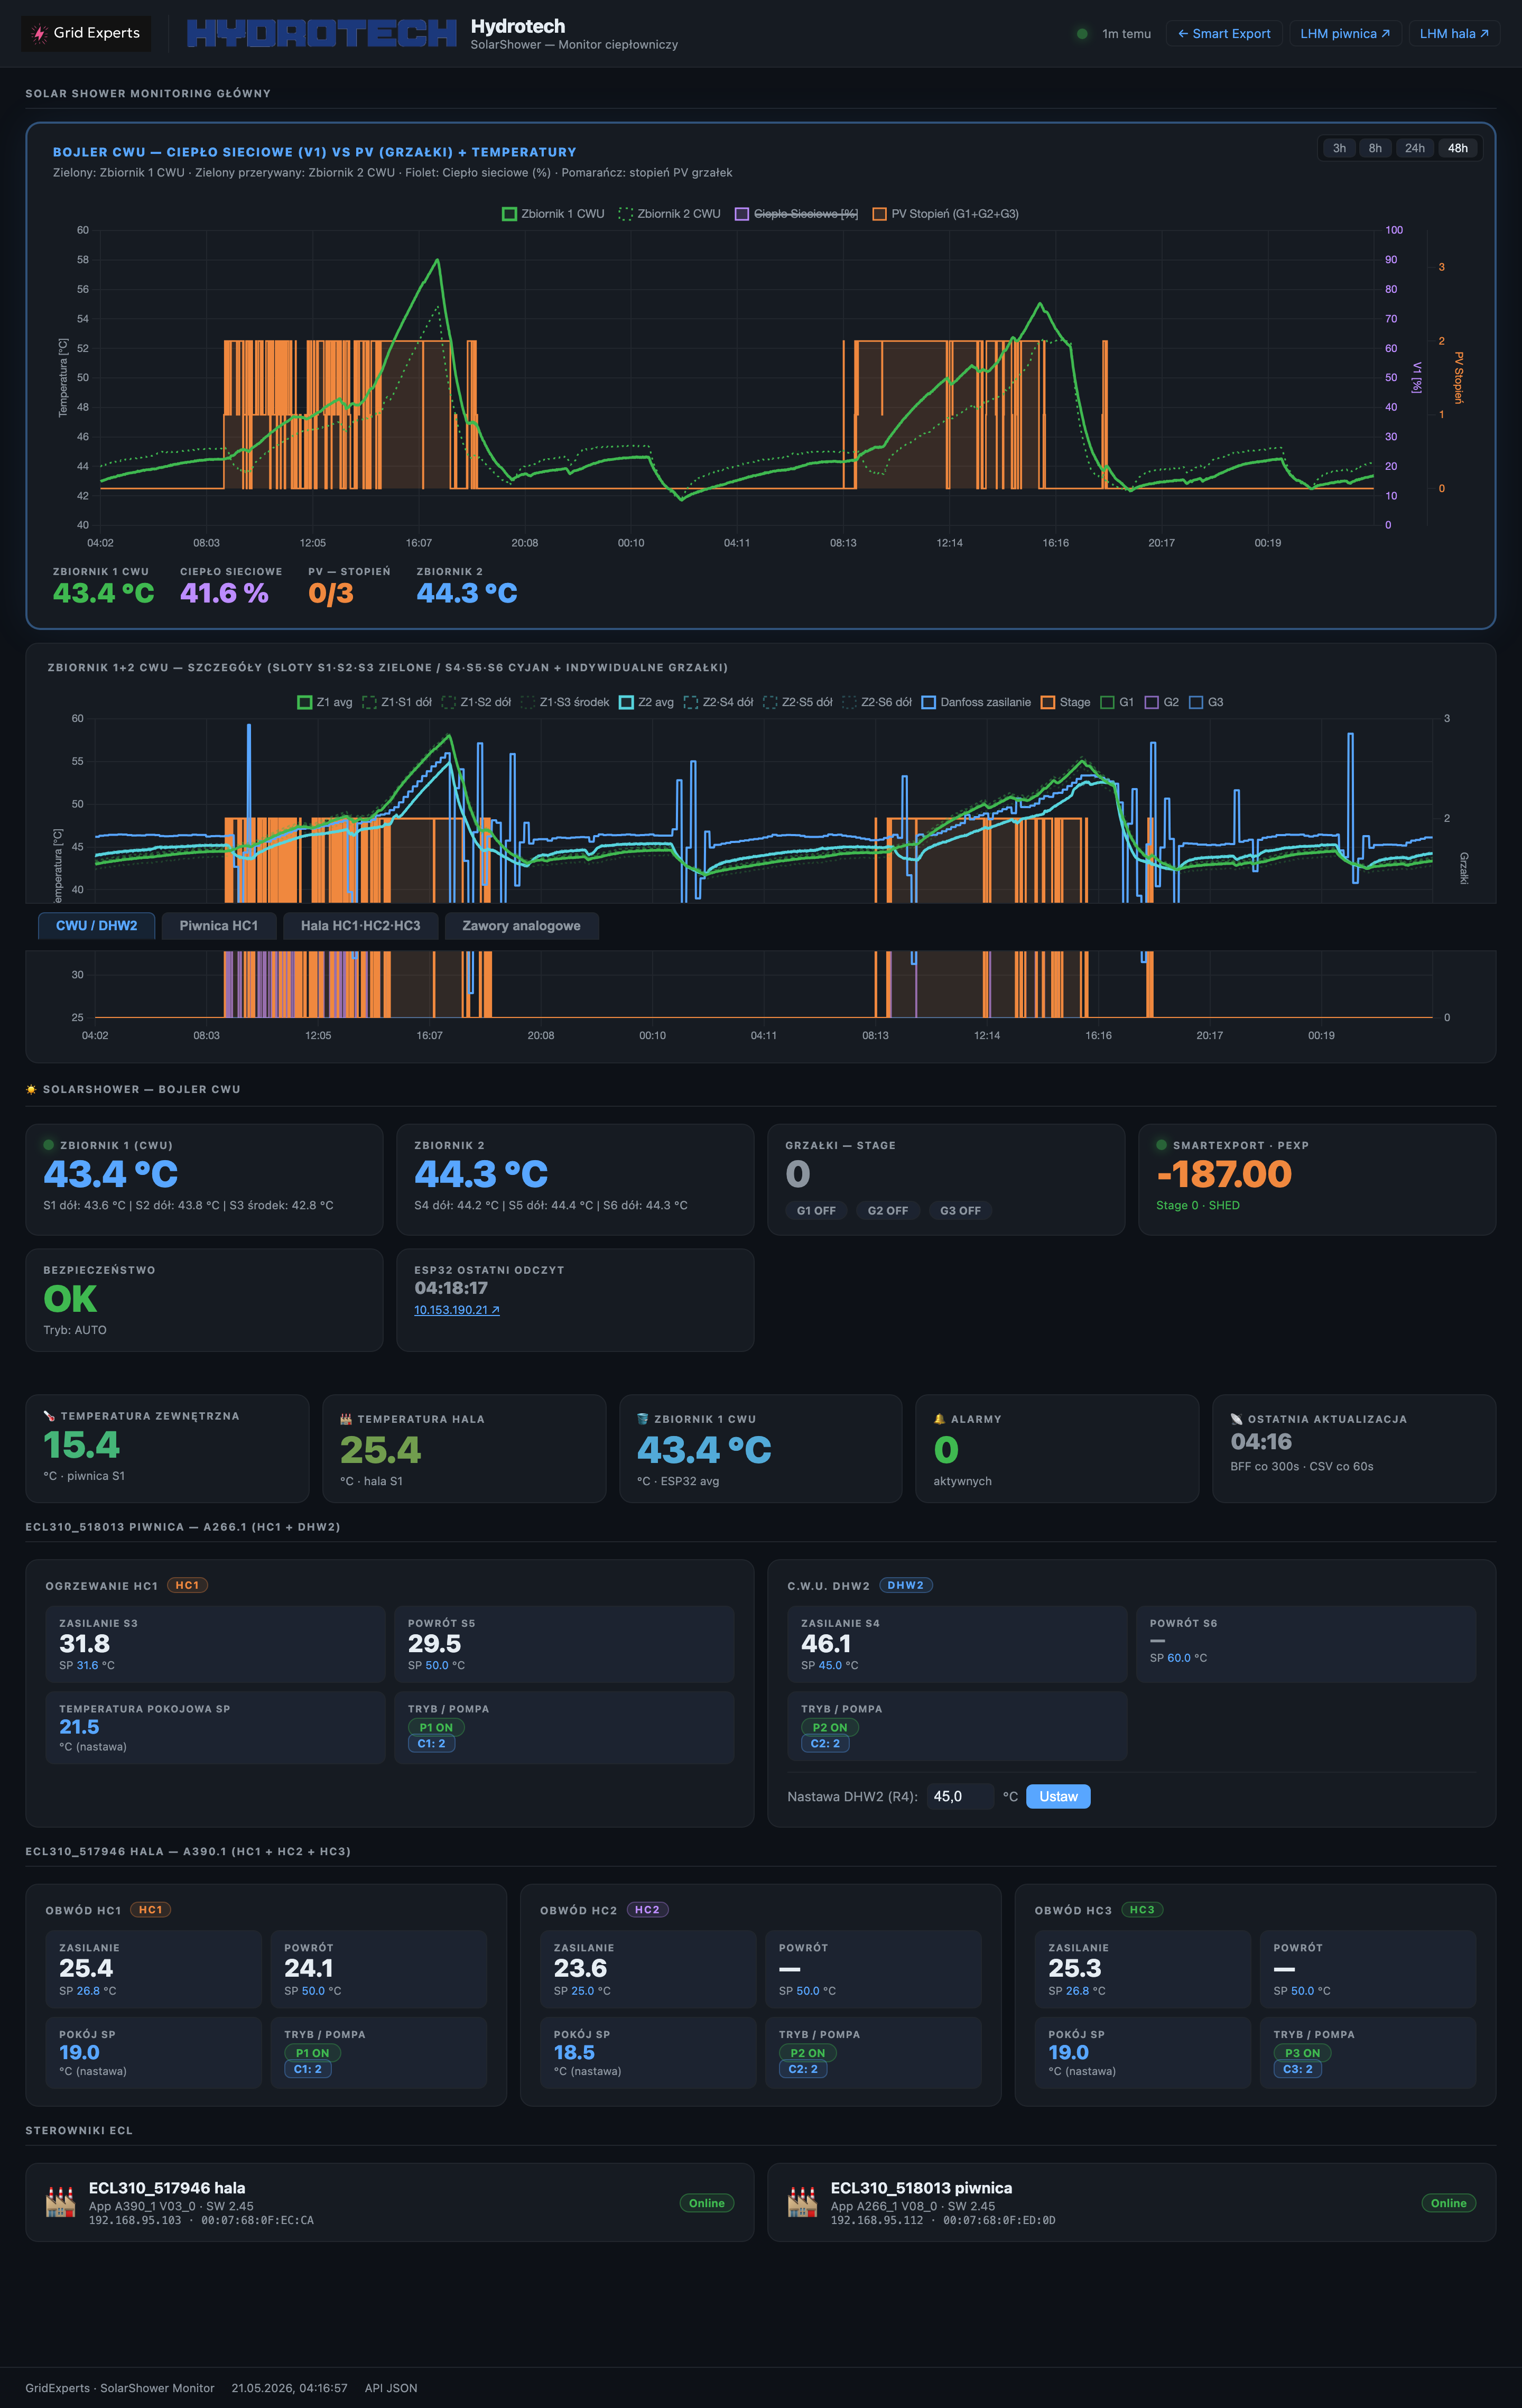Click the green dot on the Zbiornik 1 (CWU) card
This screenshot has height=2408, width=1522.
point(48,1145)
